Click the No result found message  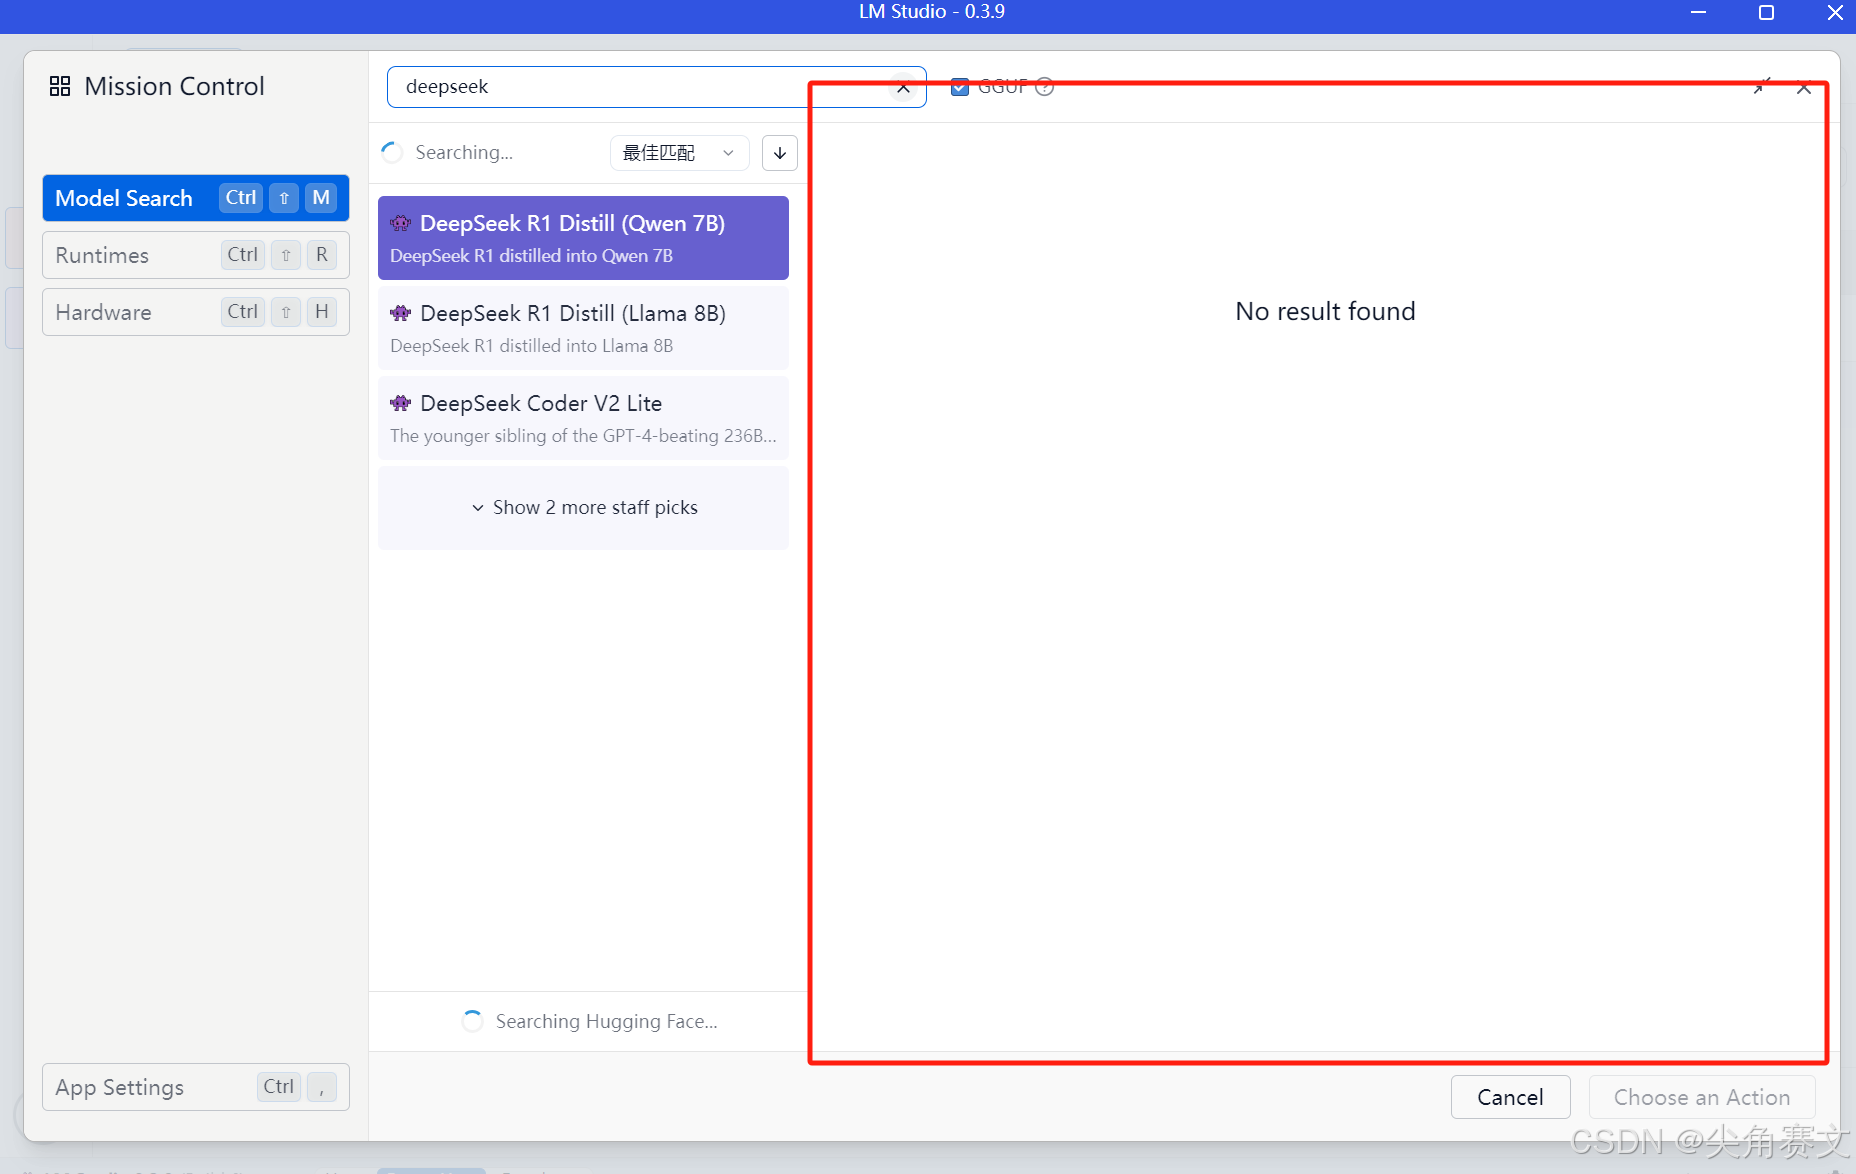click(1325, 311)
